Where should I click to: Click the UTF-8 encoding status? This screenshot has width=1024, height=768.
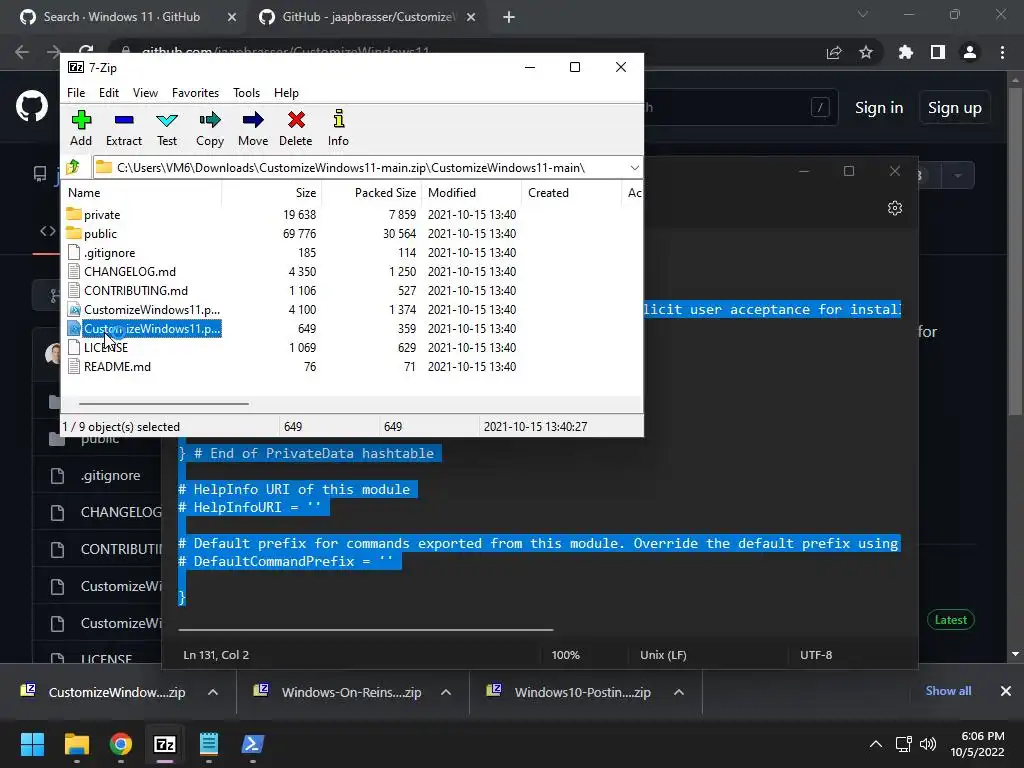coord(816,654)
